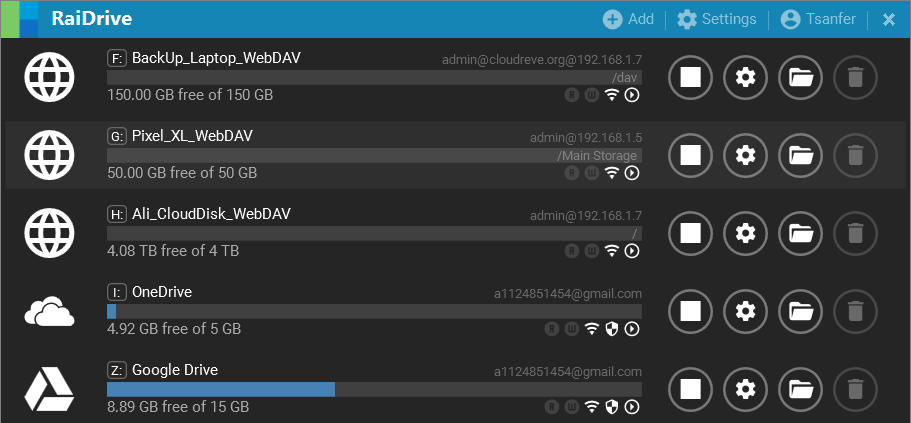
Task: Open the Ali_CloudDisk_WebDAV folder in Explorer
Action: pos(800,233)
